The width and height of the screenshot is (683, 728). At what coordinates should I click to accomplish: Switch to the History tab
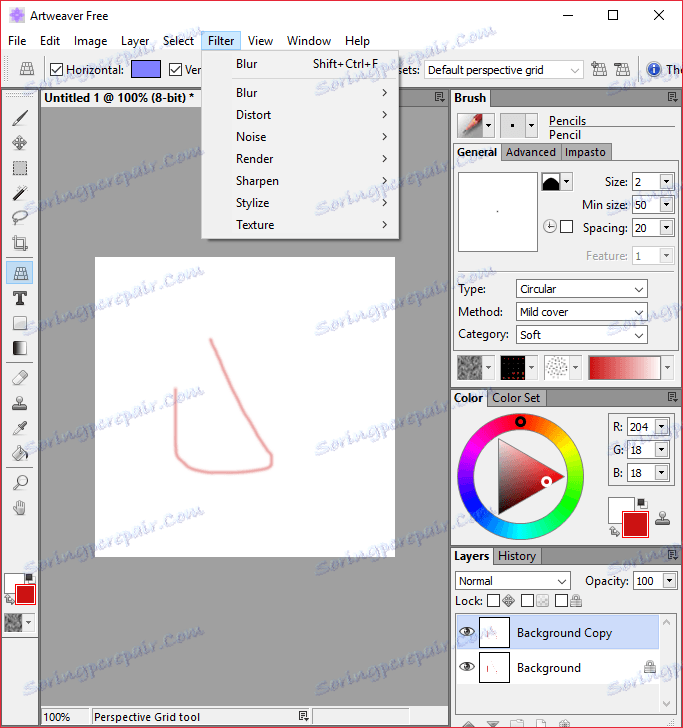click(x=517, y=556)
